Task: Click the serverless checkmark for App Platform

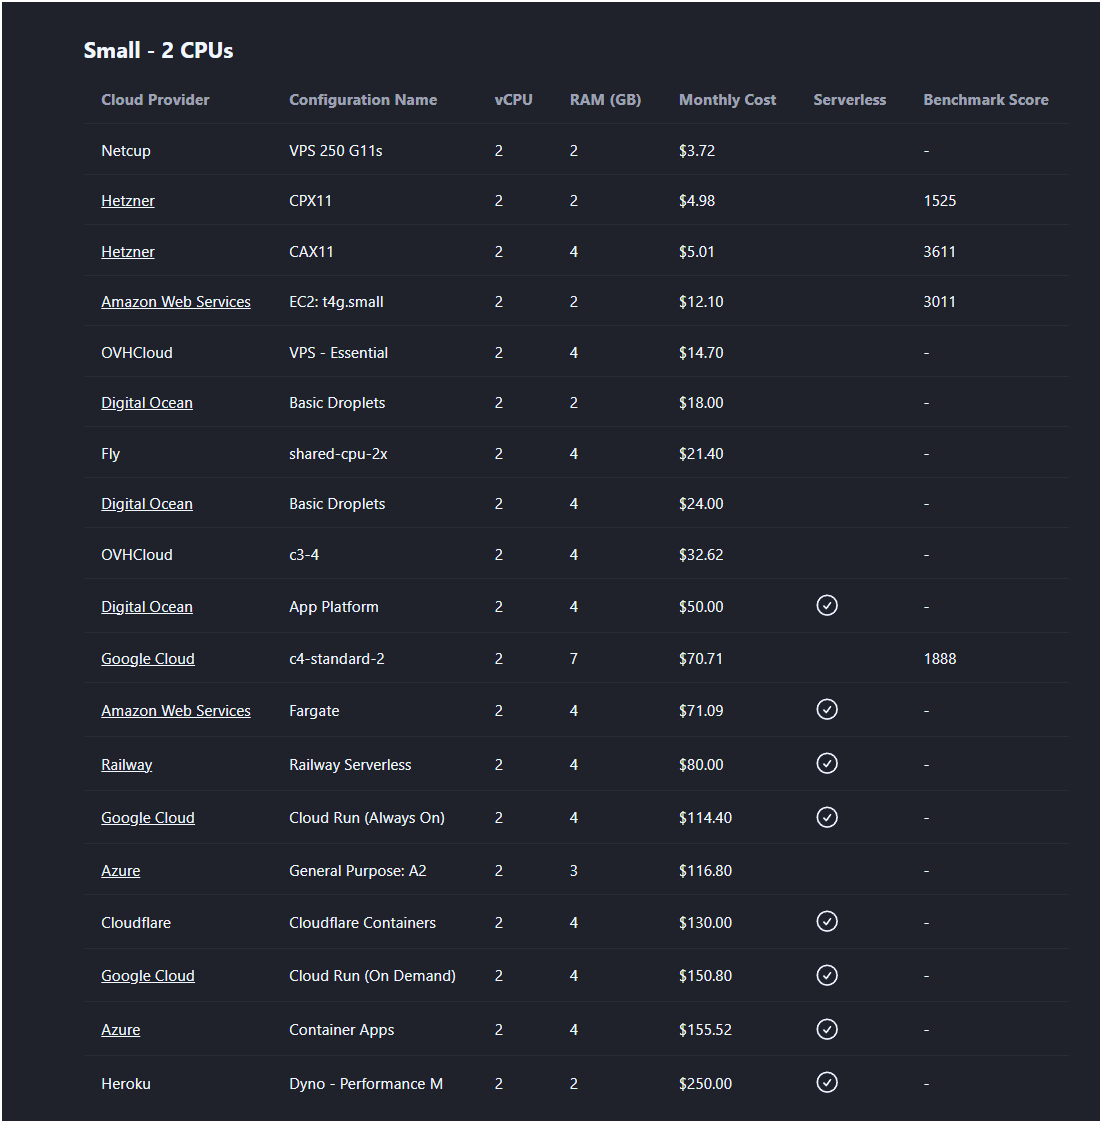Action: tap(827, 605)
